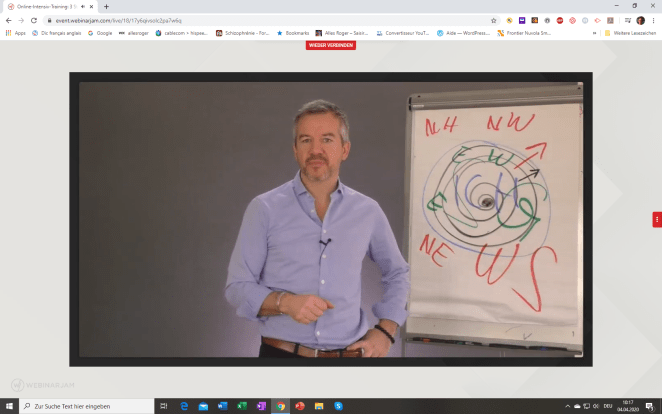The width and height of the screenshot is (662, 414).
Task: Open the Google bookmark
Action: [x=100, y=32]
